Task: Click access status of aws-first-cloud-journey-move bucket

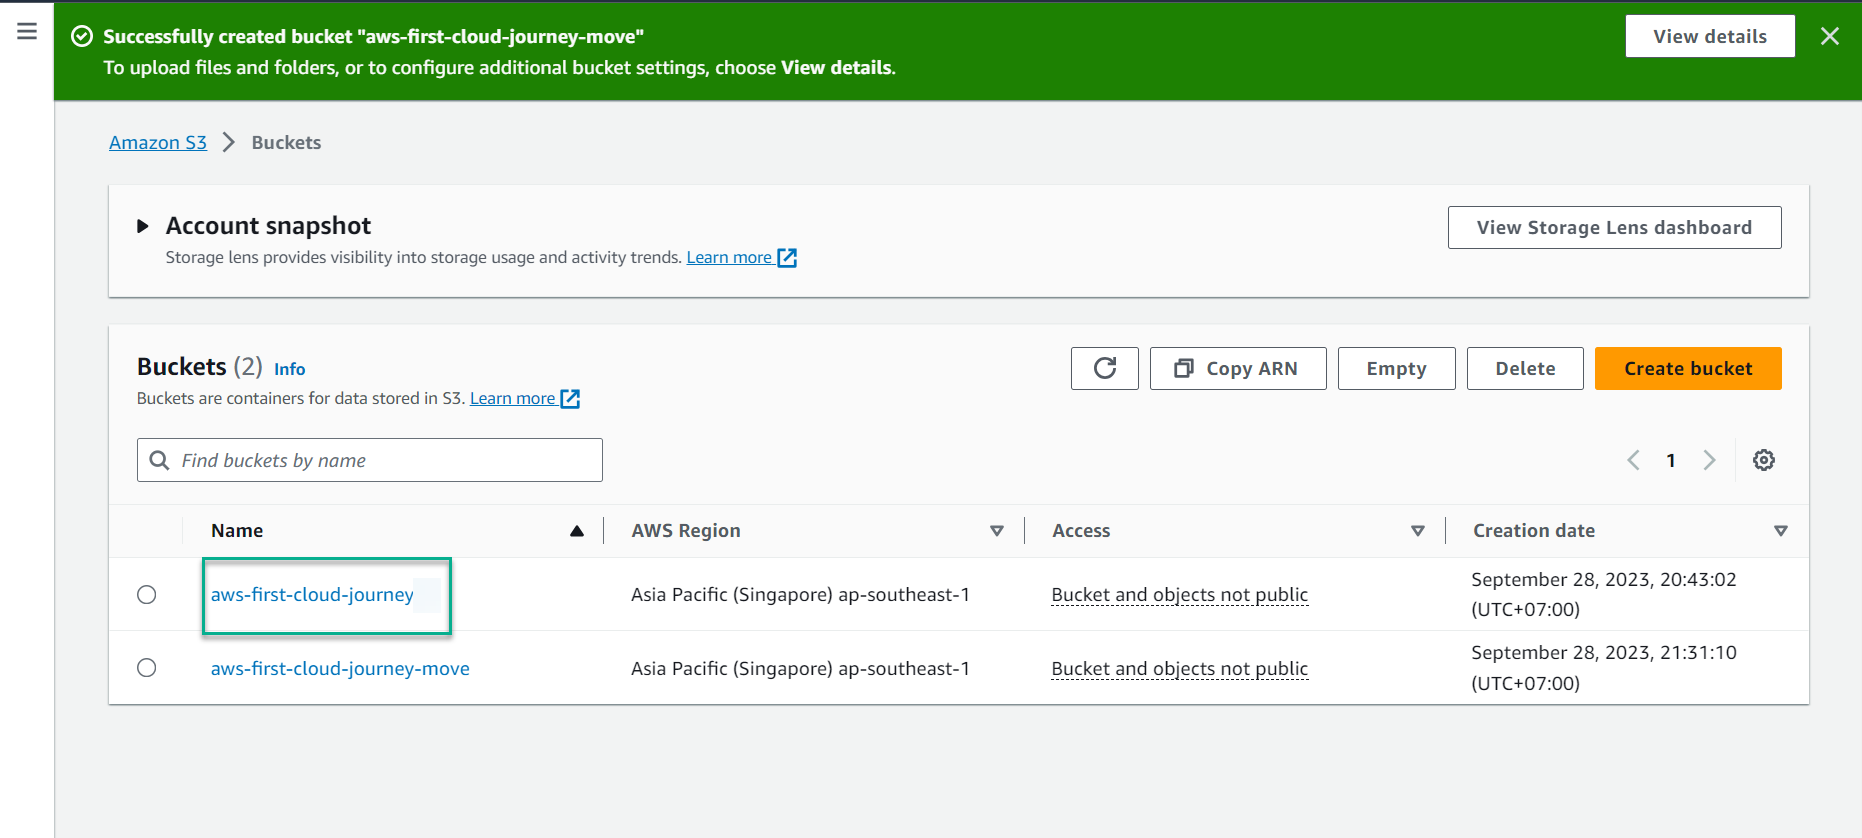Action: (1180, 669)
